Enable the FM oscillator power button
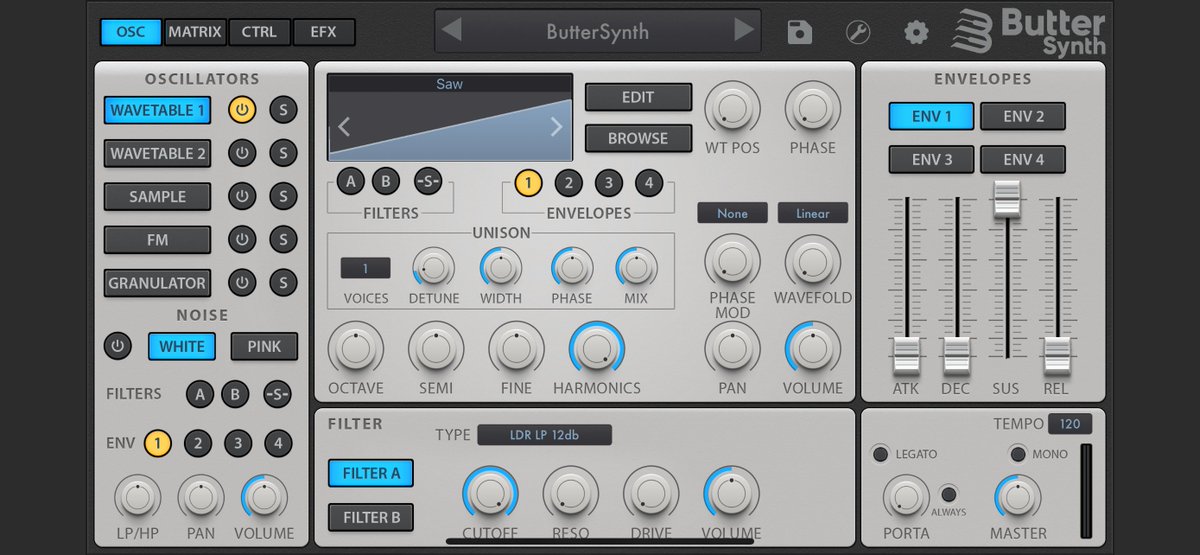 click(x=242, y=240)
